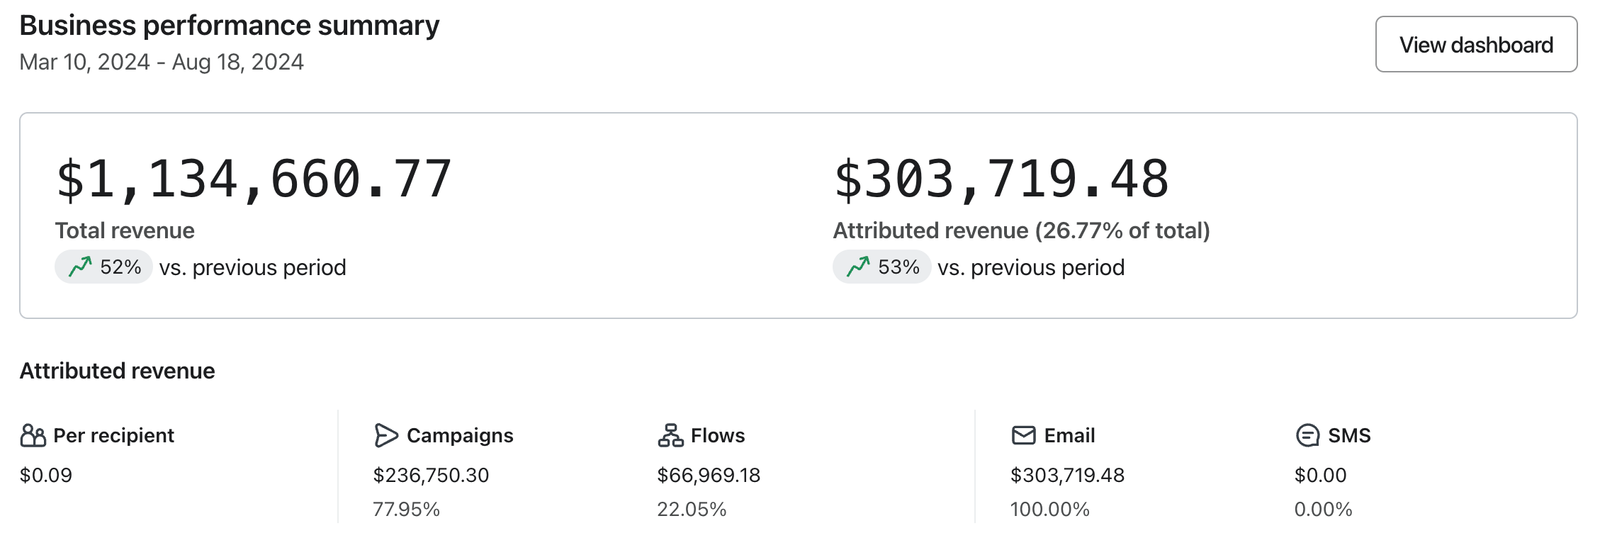Screen dimensions: 1600x553
Task: Click the per recipient value $0.09
Action: point(46,475)
